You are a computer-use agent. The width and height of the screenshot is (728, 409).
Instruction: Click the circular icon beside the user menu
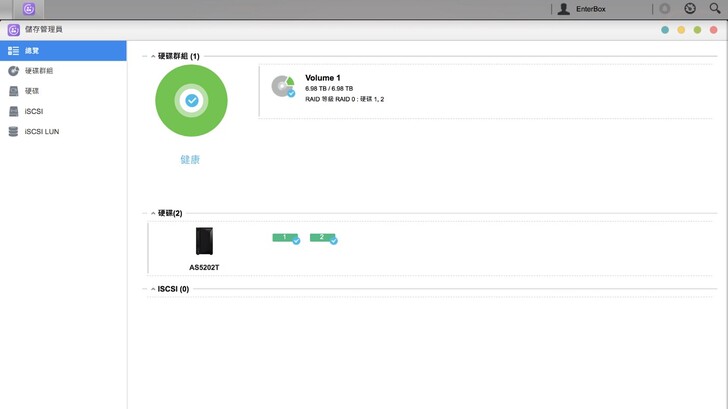click(665, 9)
